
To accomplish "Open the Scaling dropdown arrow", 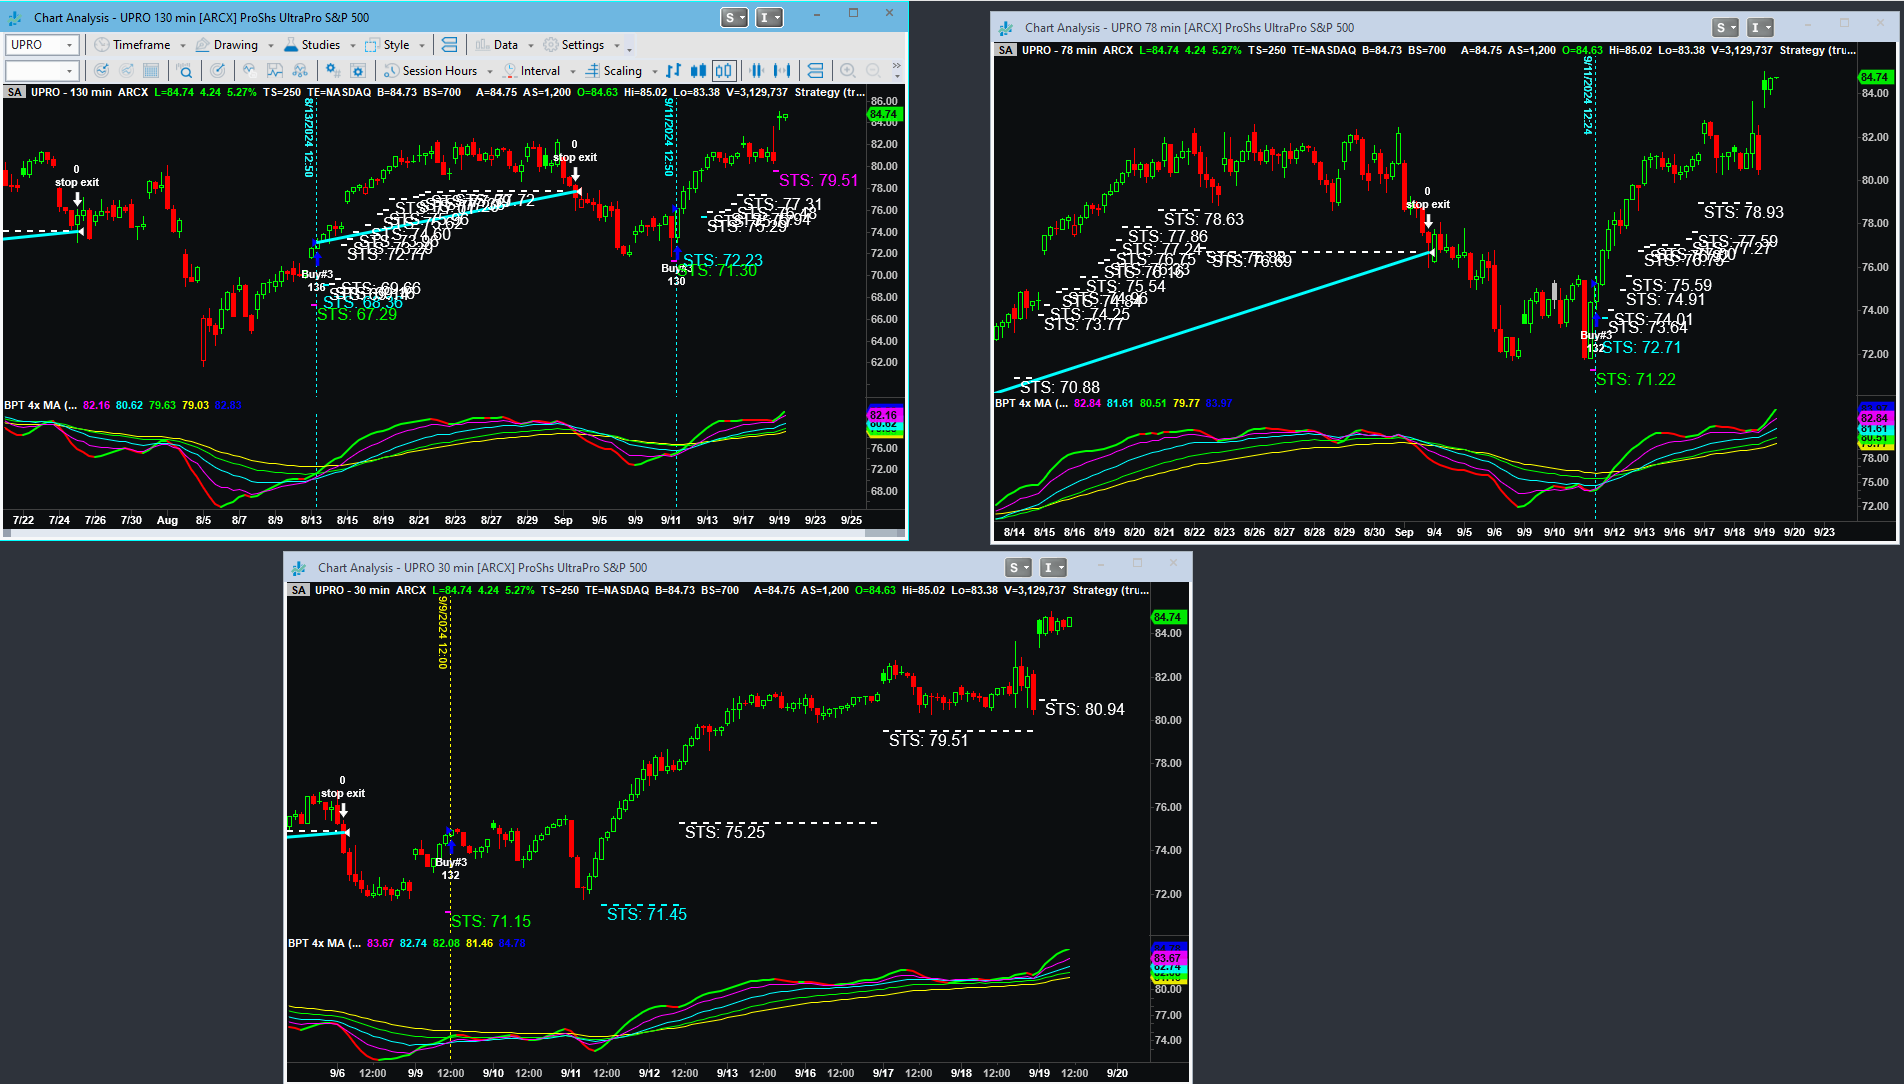I will 655,71.
